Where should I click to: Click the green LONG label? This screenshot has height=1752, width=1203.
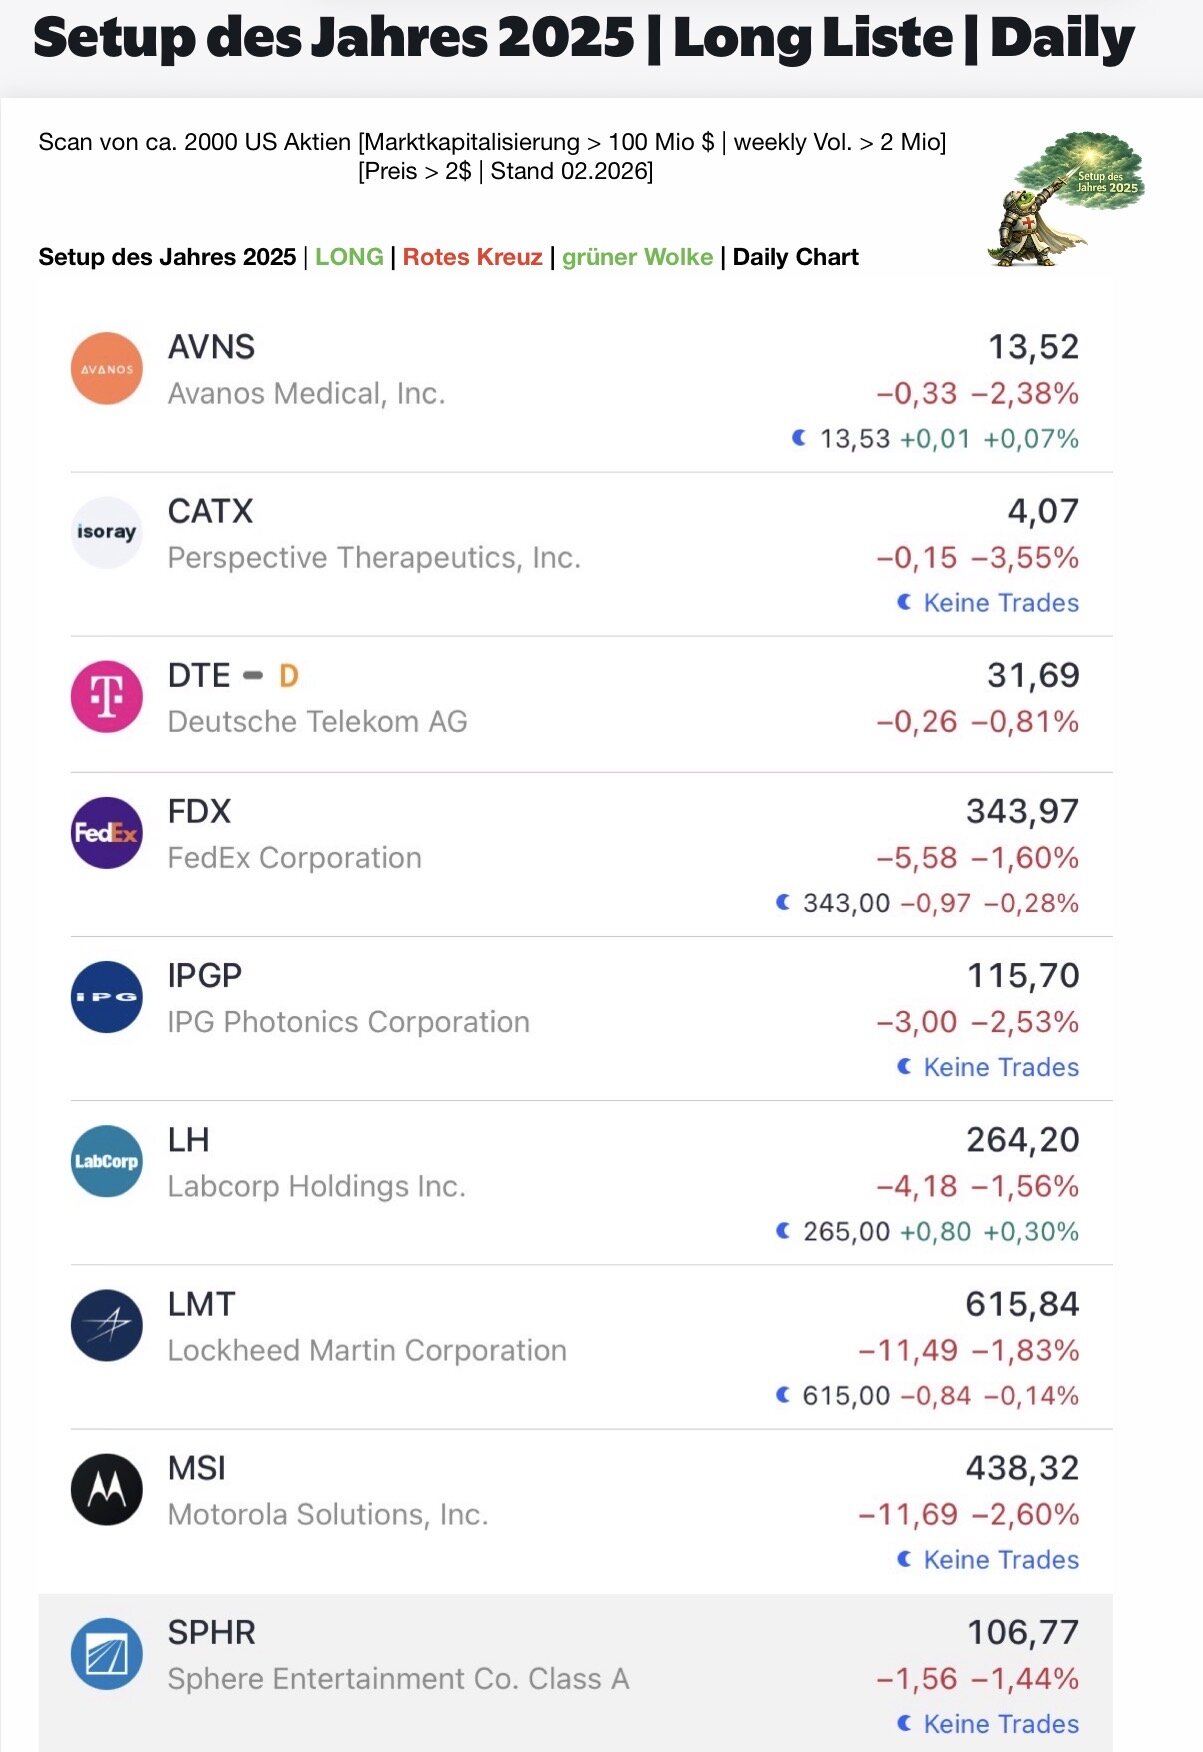pos(349,257)
